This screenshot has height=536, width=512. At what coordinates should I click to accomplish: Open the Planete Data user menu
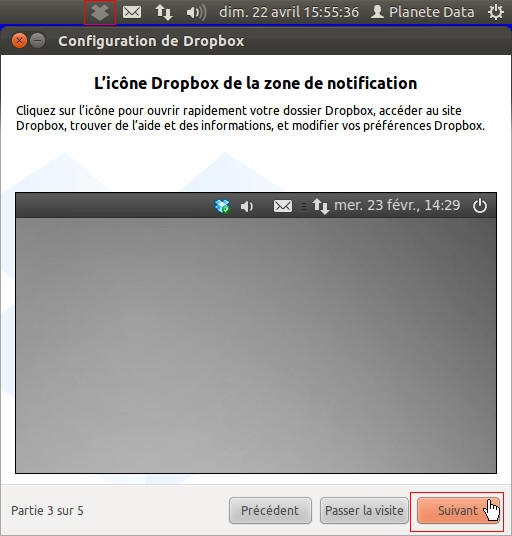pos(422,12)
